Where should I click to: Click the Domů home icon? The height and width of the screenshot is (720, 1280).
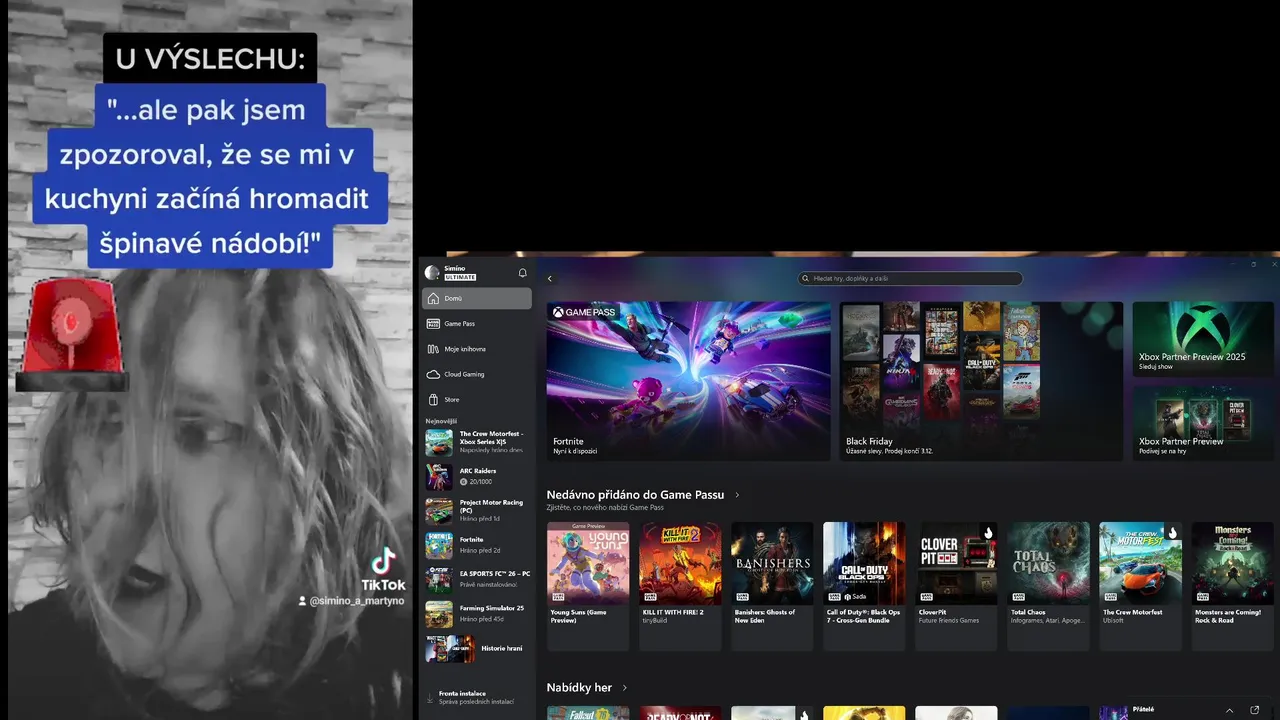[x=433, y=298]
